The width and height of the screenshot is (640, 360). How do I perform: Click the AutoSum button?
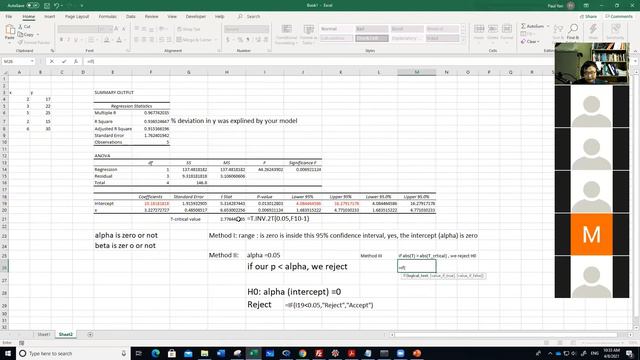pyautogui.click(x=533, y=26)
